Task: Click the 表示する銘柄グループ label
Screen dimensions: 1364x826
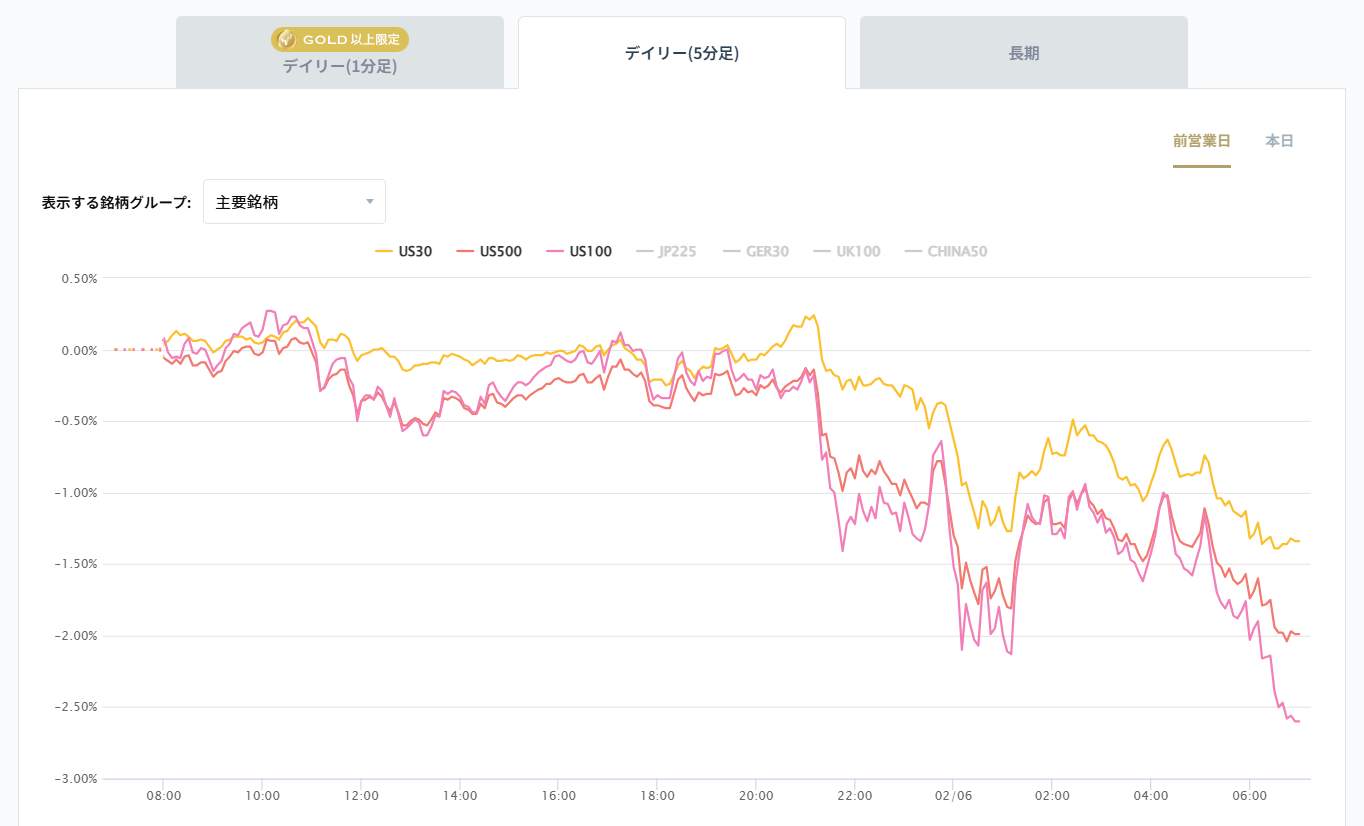Action: click(x=116, y=202)
